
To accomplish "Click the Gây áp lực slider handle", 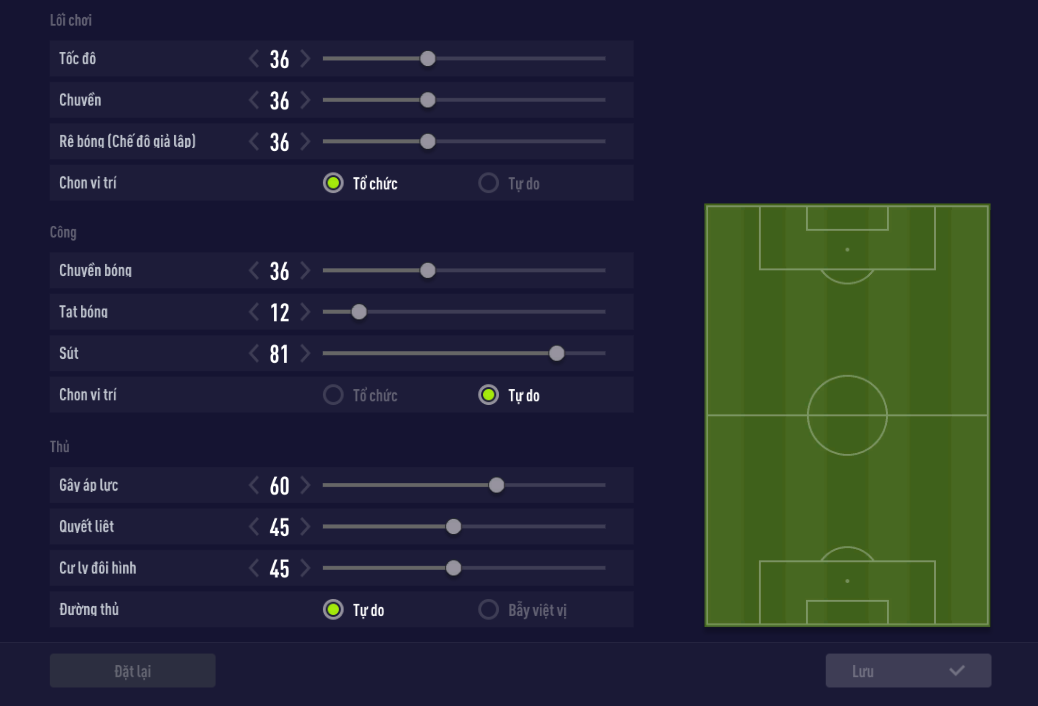I will click(x=496, y=486).
